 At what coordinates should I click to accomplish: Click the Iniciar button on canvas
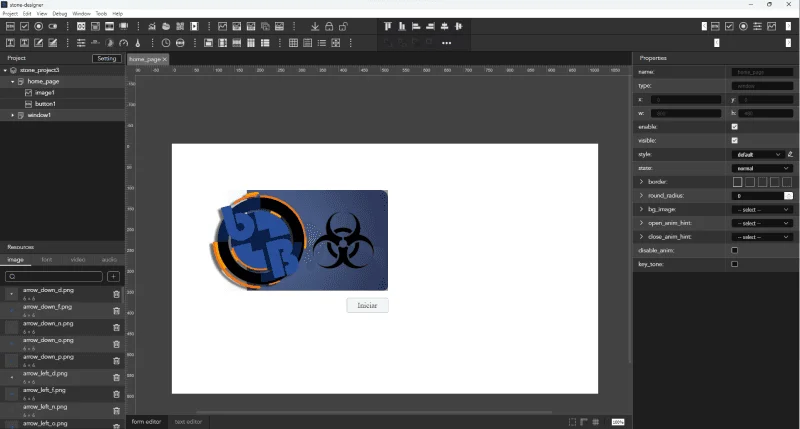(367, 305)
